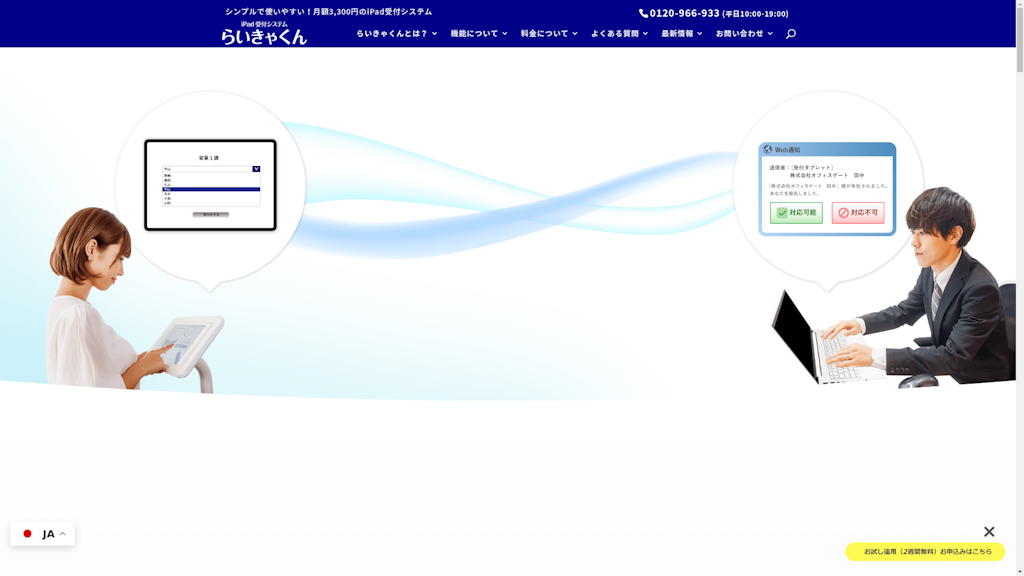
Task: Click the phone number 0120-966-933
Action: (x=684, y=13)
